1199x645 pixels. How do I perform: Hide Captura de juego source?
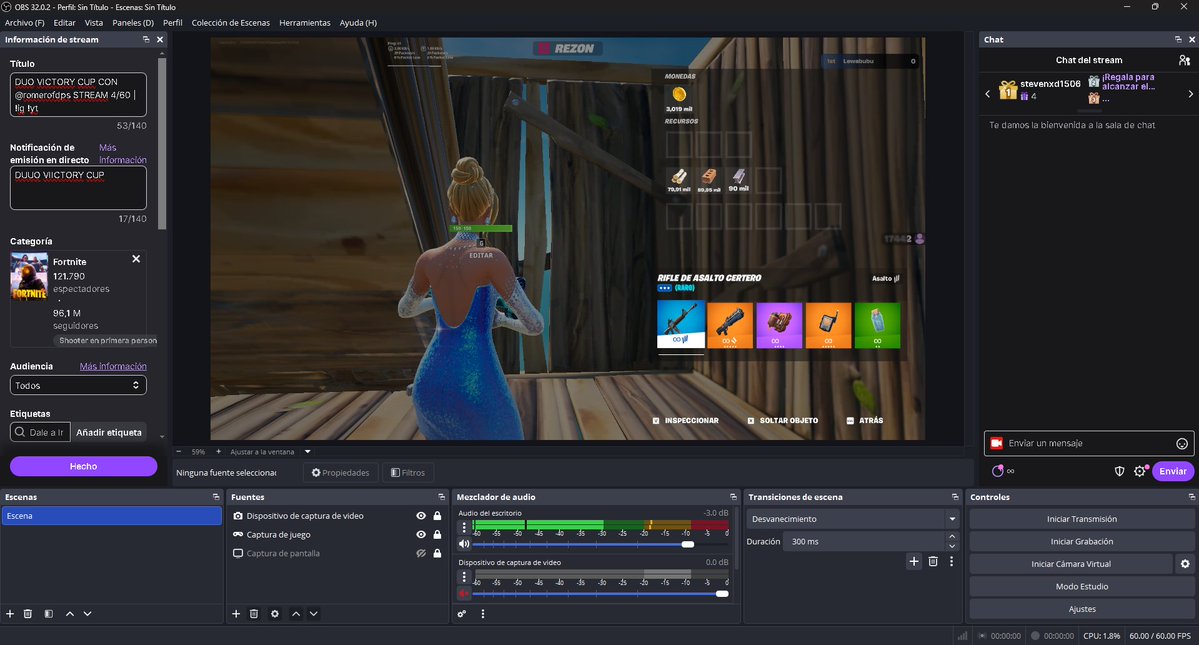click(x=421, y=535)
